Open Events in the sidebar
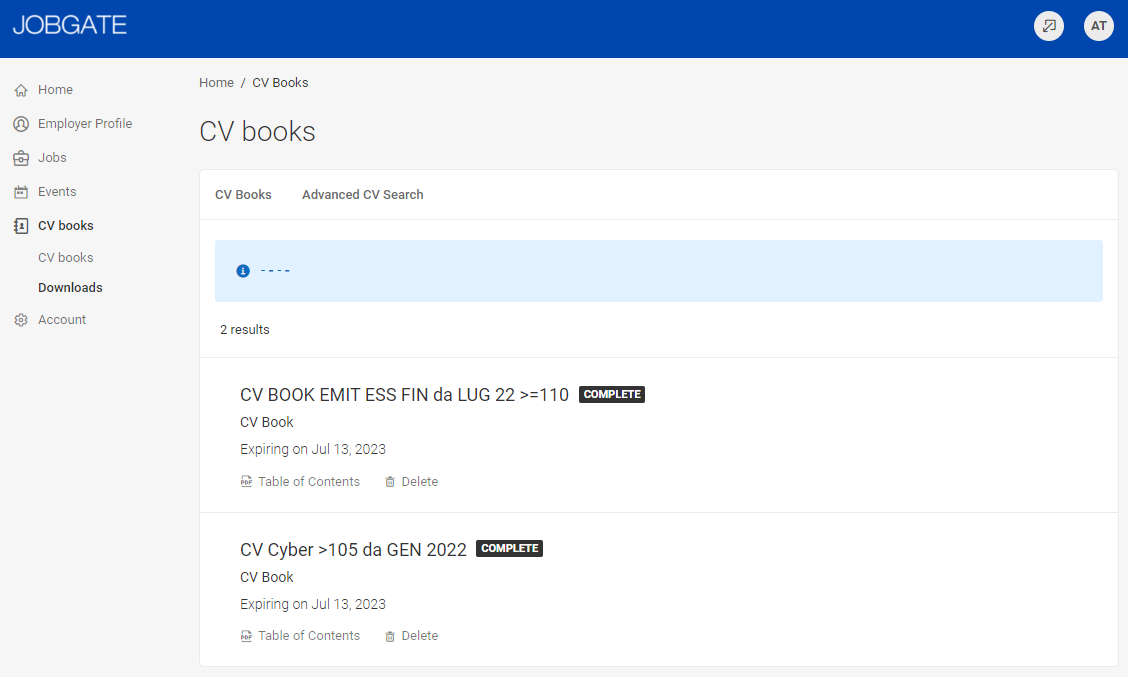The width and height of the screenshot is (1128, 677). 57,191
